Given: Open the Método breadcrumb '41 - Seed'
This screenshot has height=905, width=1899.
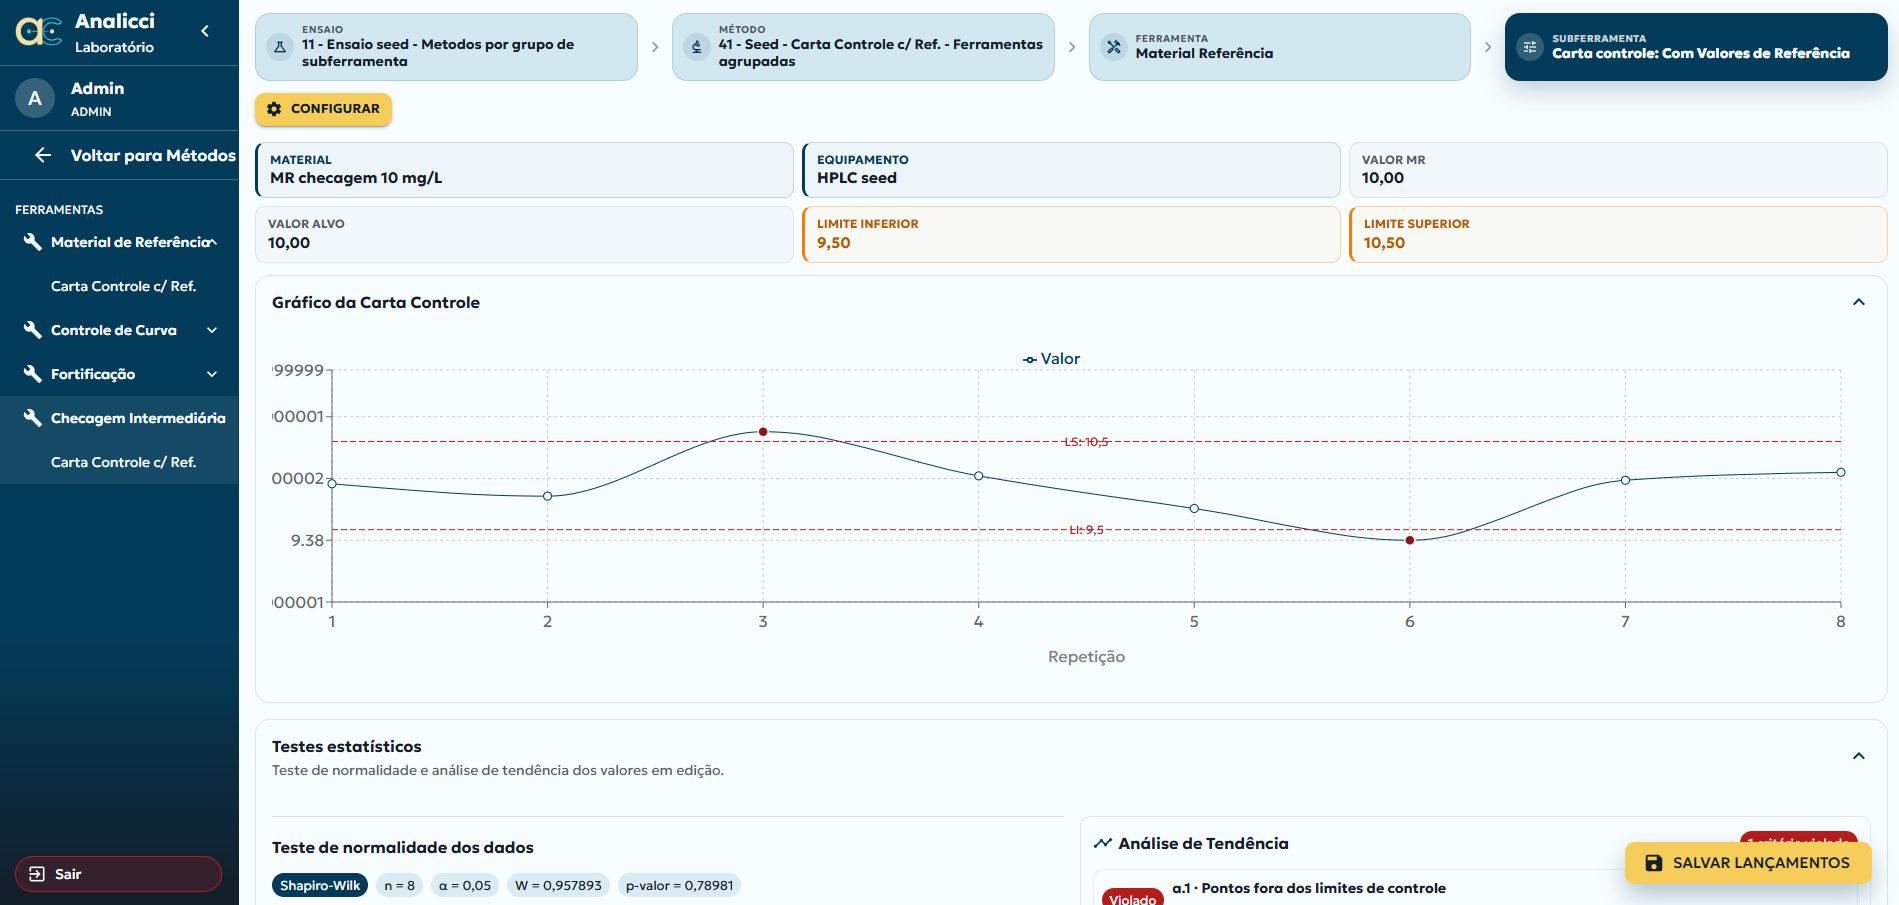Looking at the screenshot, I should coord(863,47).
